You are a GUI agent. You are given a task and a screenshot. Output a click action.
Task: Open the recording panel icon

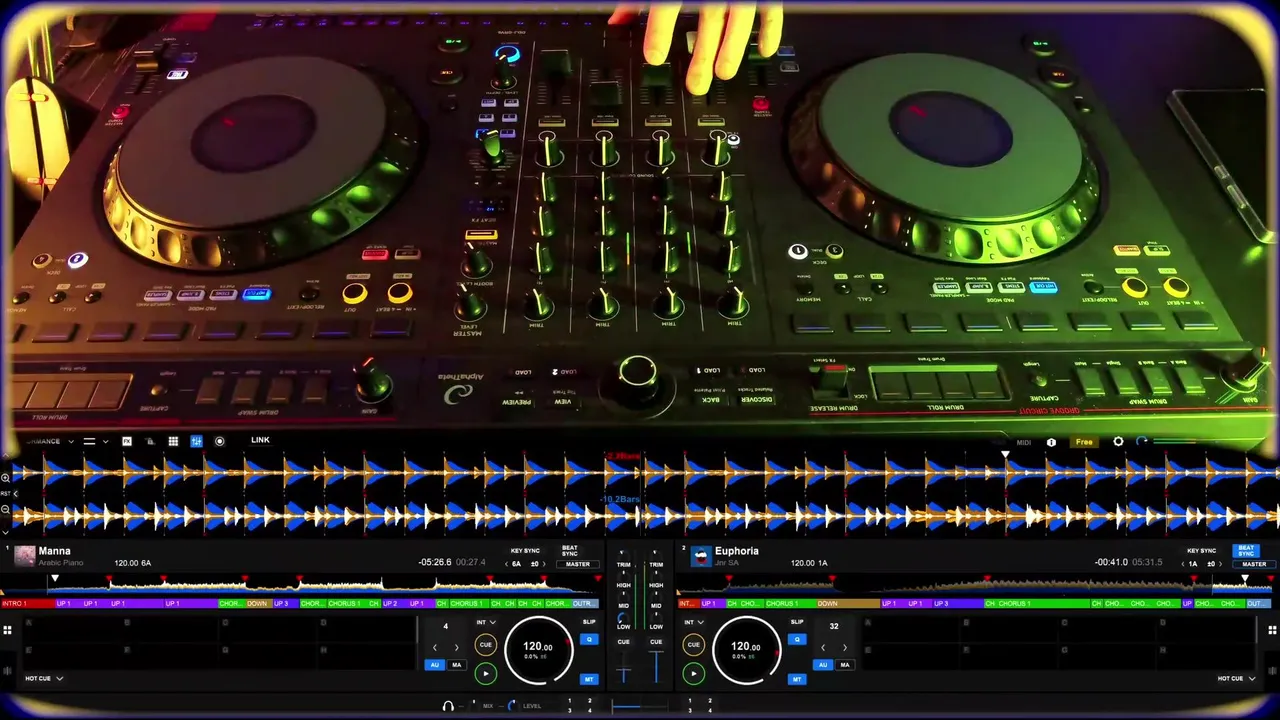219,441
